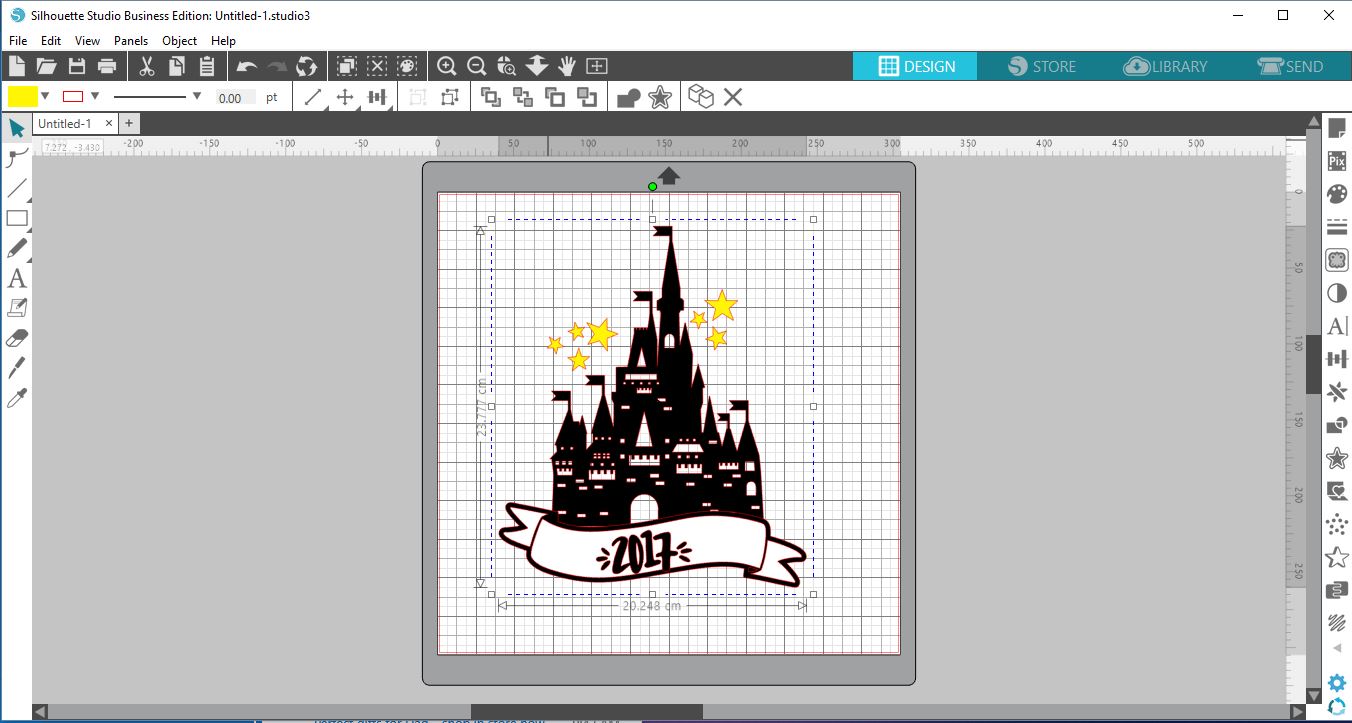Click the Group selected shapes icon
The width and height of the screenshot is (1352, 723).
pyautogui.click(x=417, y=97)
